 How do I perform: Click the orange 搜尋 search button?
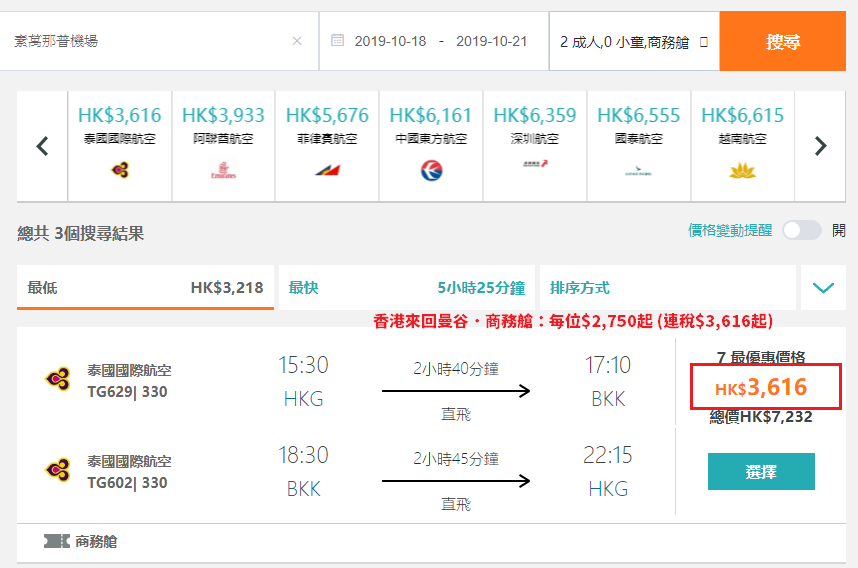tap(782, 42)
